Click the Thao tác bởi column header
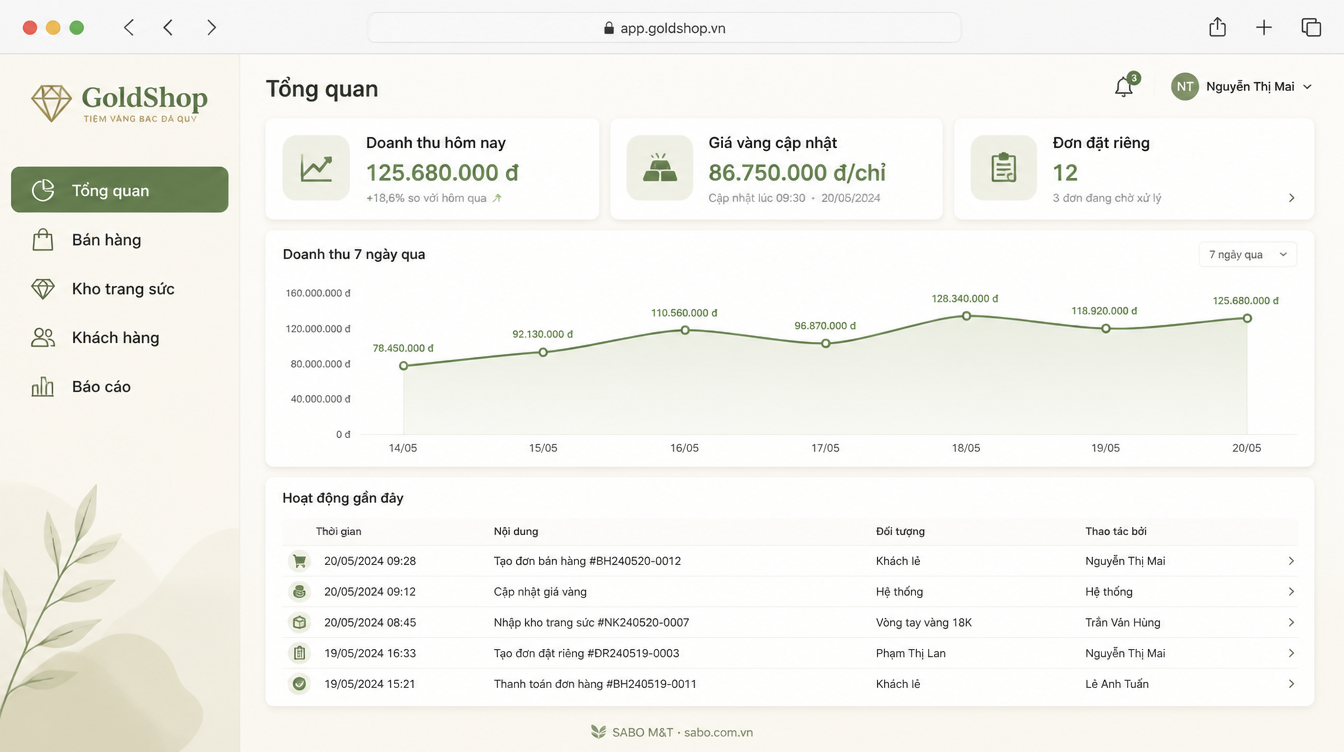 [1116, 531]
